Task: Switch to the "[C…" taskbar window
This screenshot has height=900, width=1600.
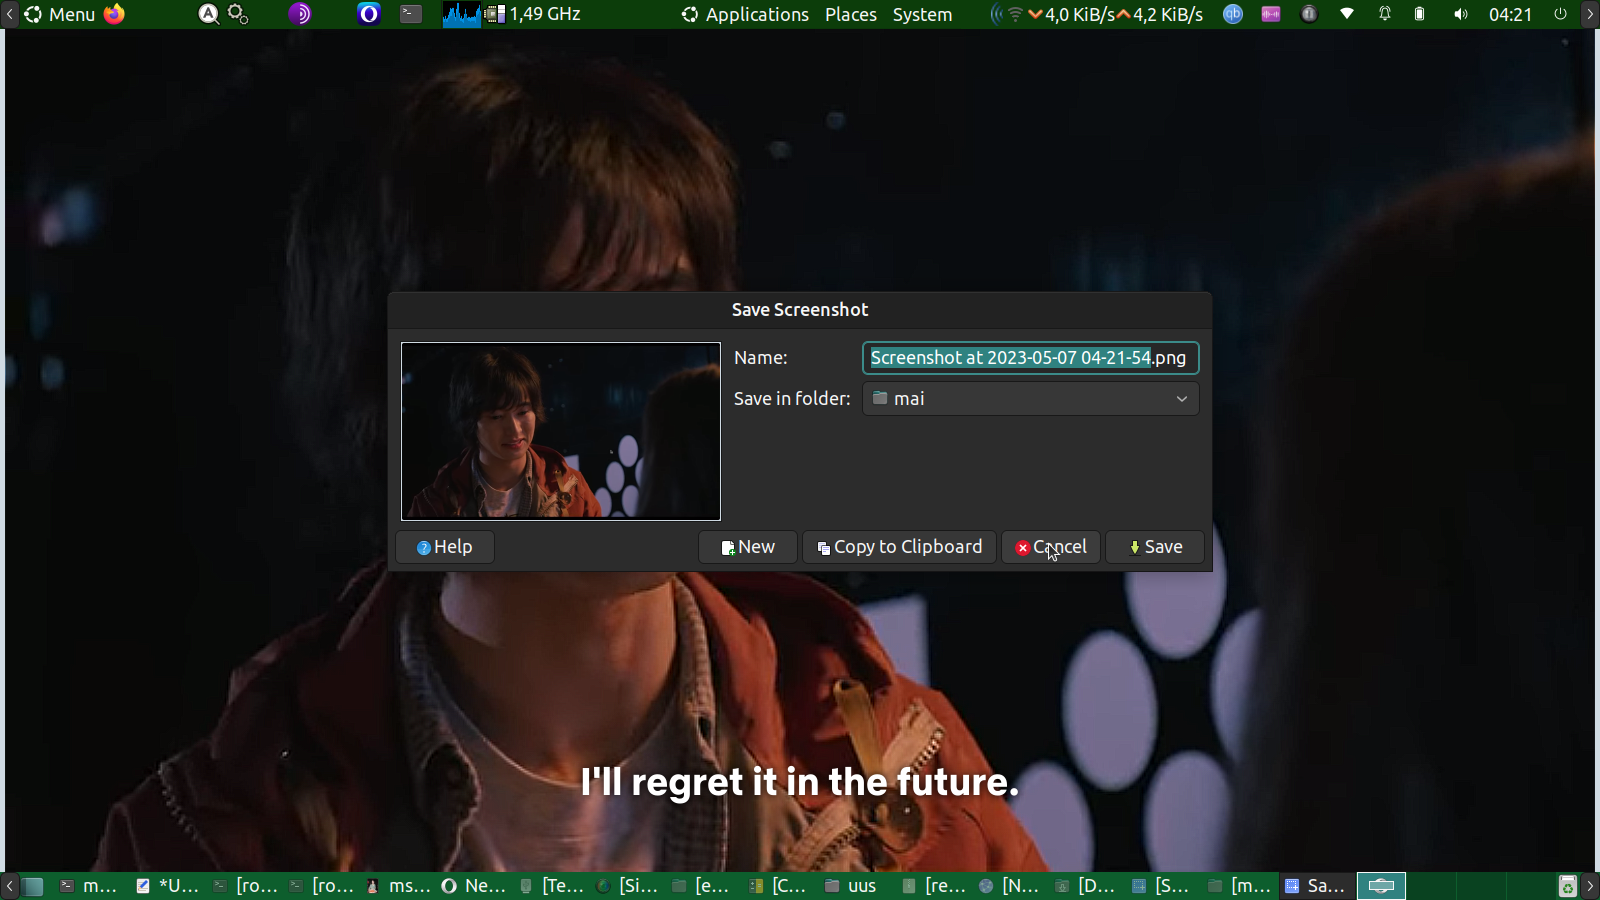Action: click(x=780, y=886)
